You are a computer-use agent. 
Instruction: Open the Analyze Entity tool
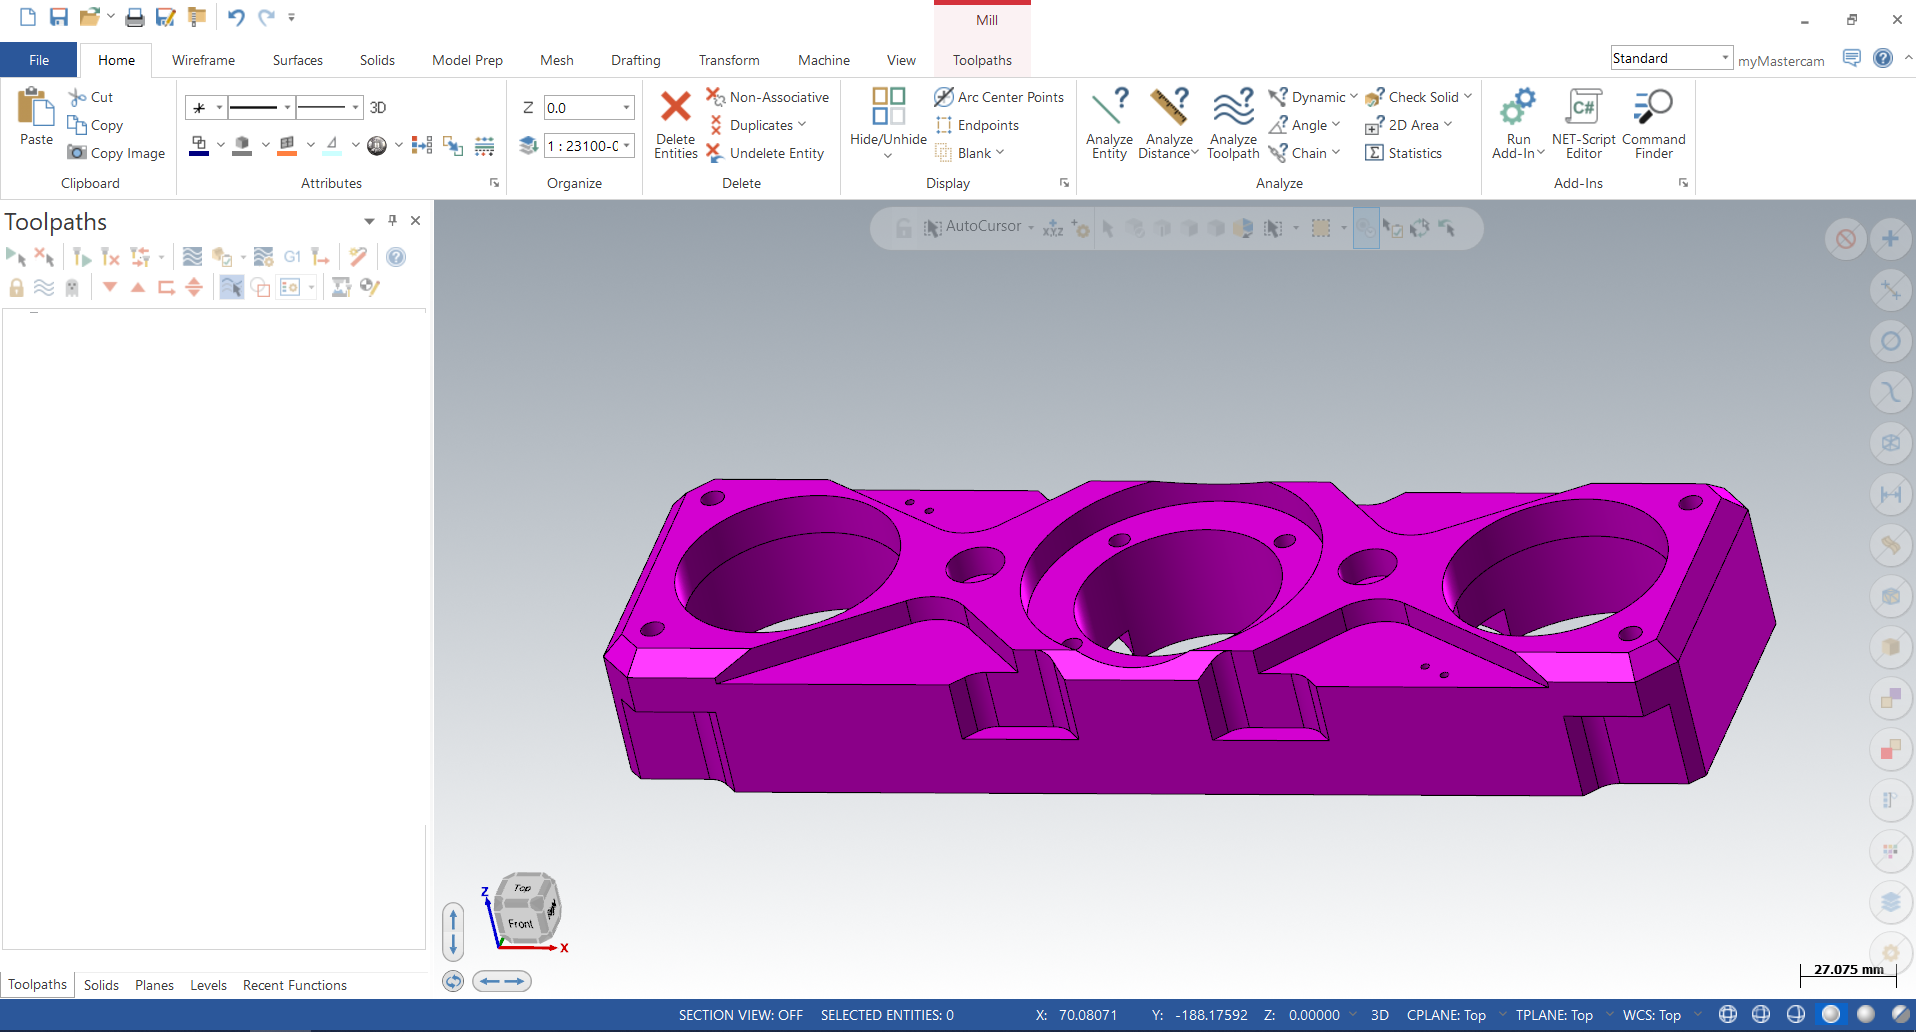[x=1109, y=108]
